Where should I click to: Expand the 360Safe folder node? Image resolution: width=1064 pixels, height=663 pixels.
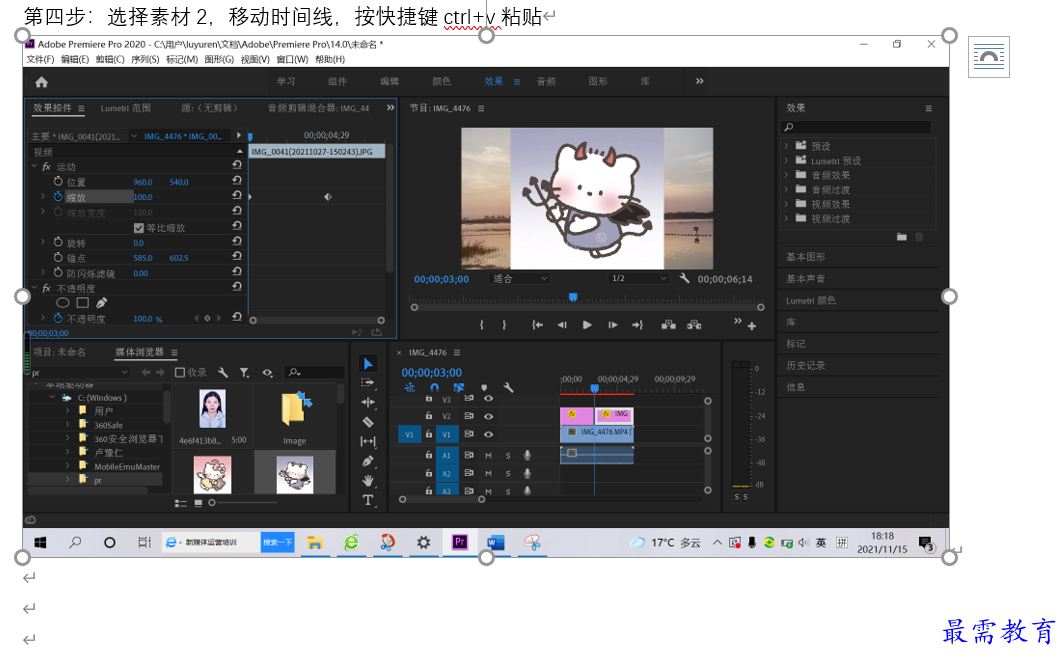(67, 425)
